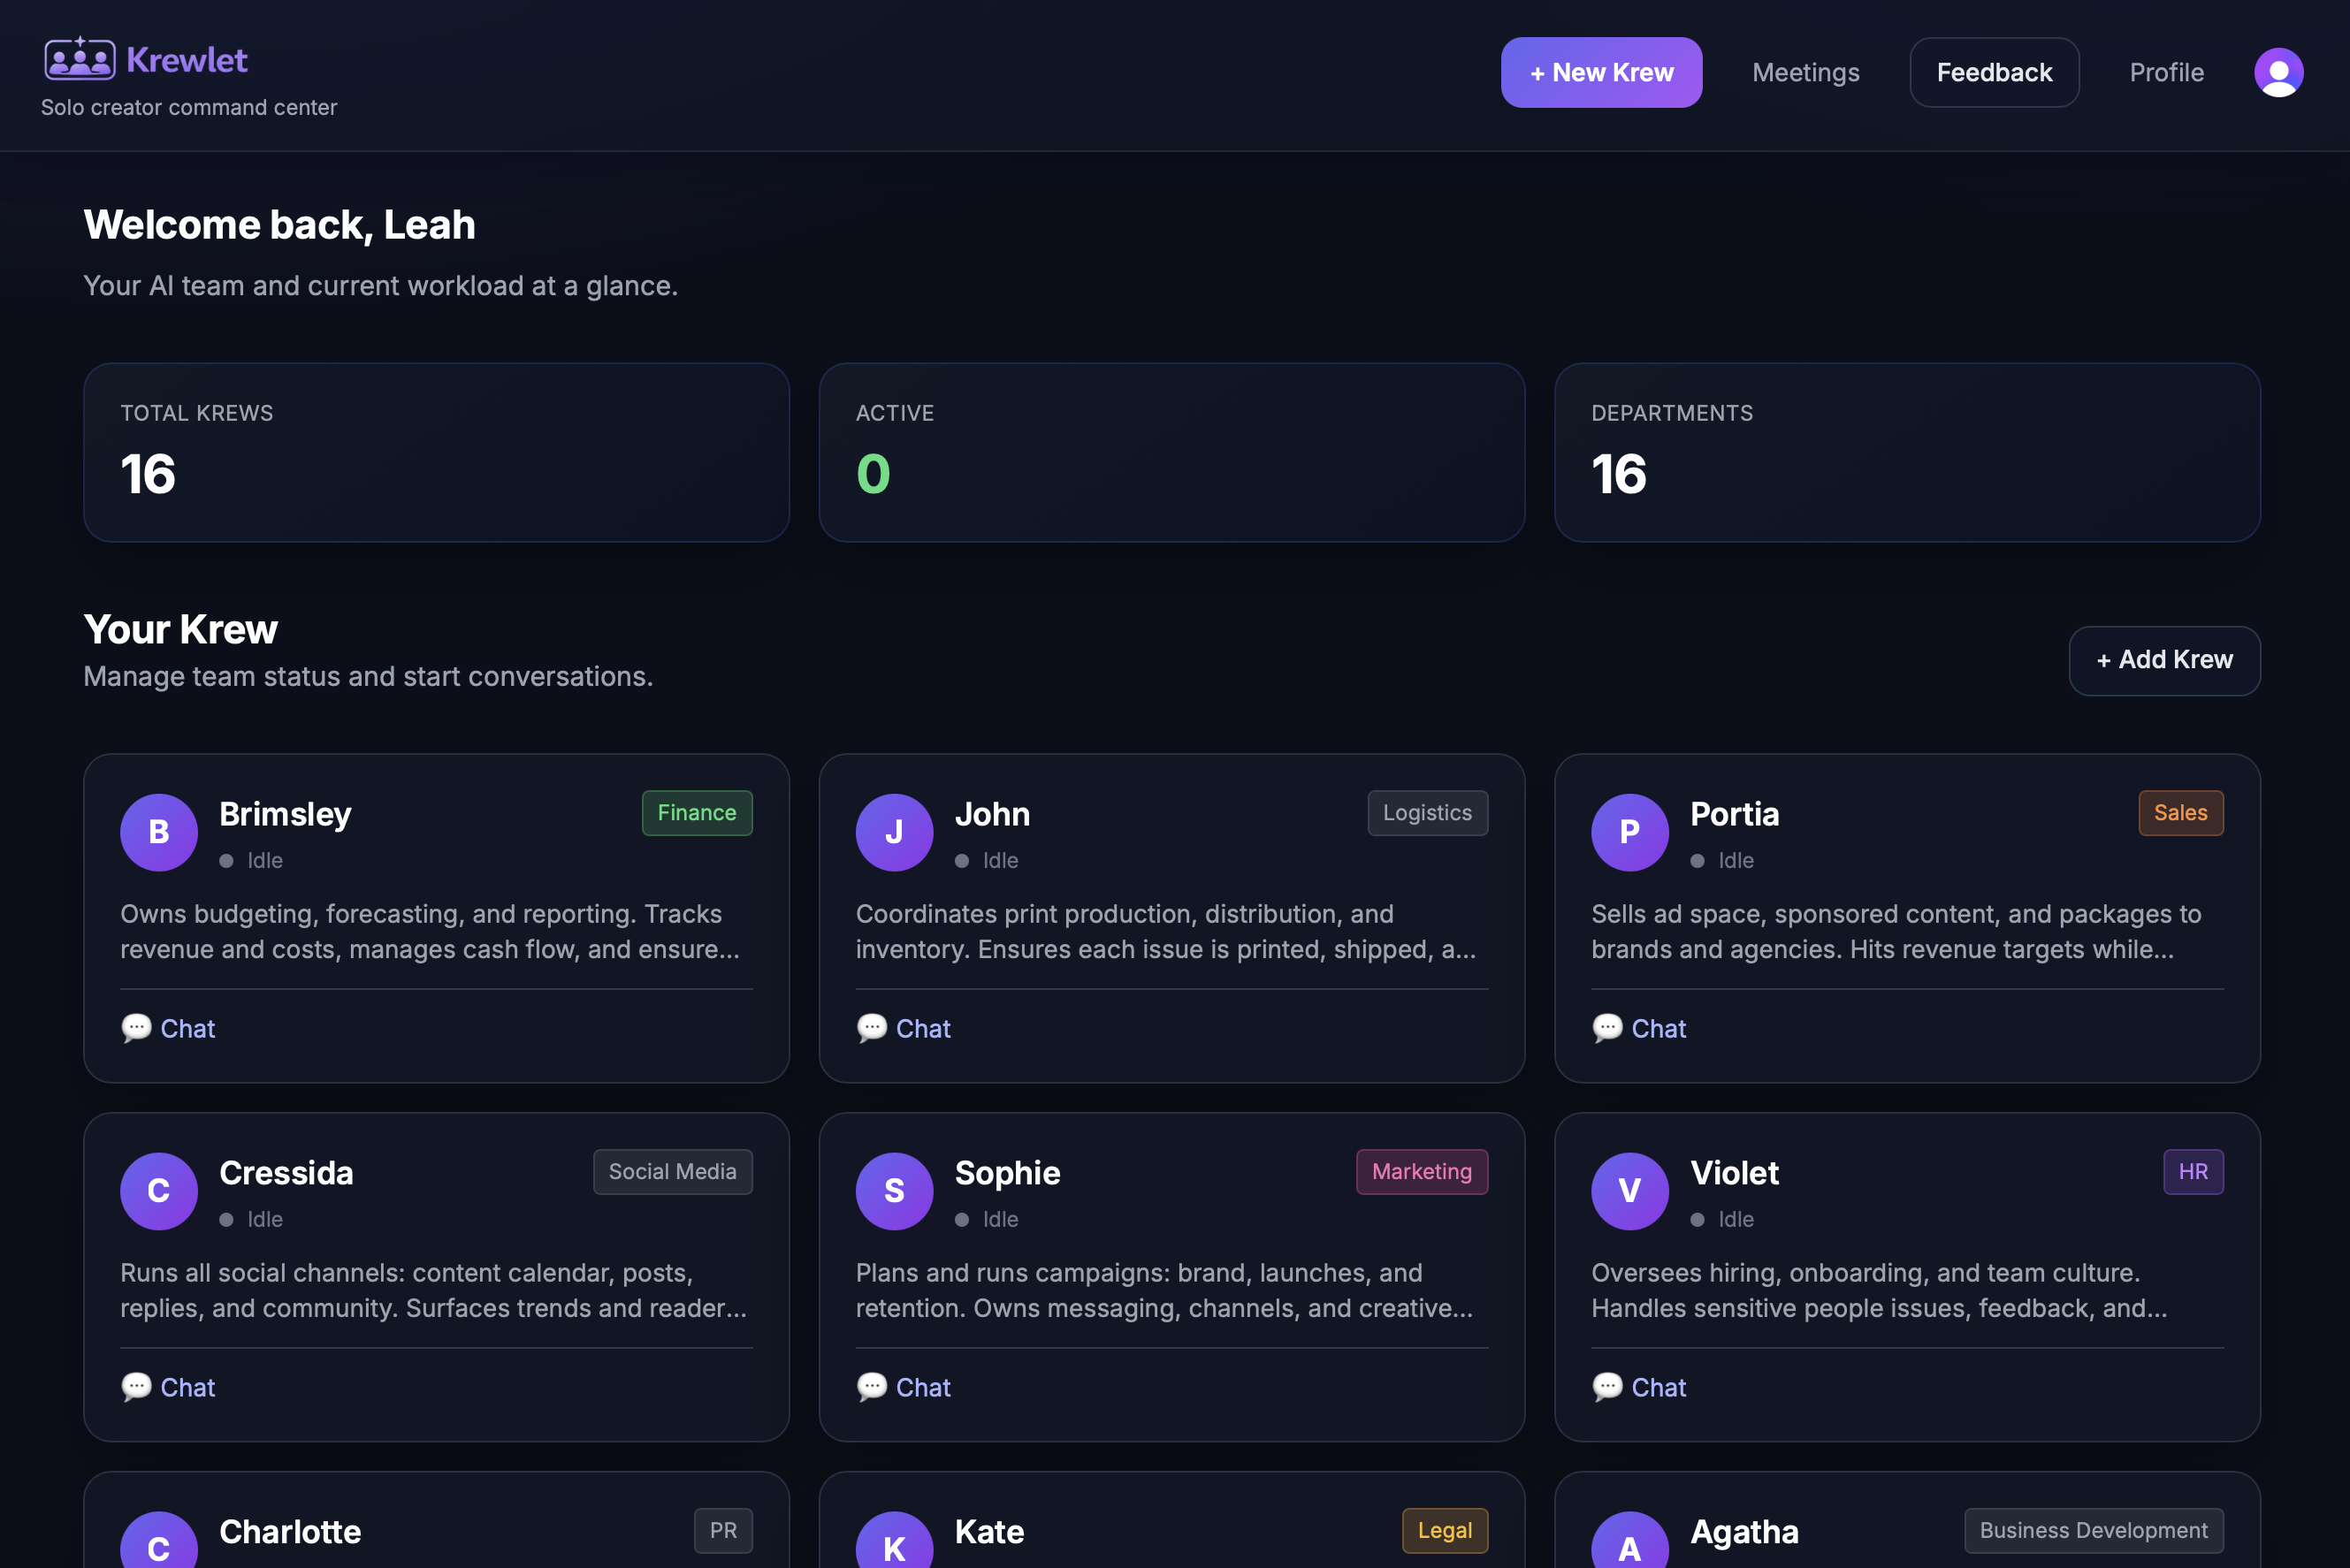The width and height of the screenshot is (2350, 1568).
Task: Start Chat with John
Action: 922,1029
